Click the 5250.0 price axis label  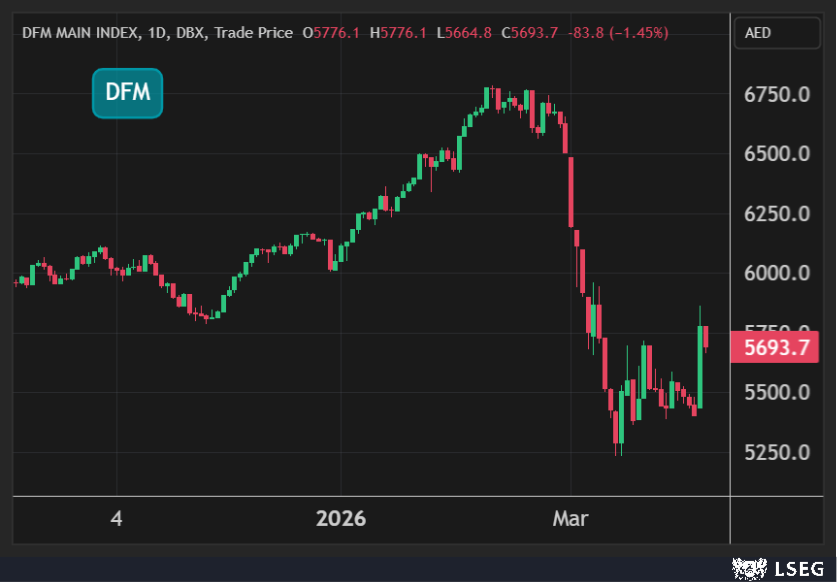(x=776, y=452)
